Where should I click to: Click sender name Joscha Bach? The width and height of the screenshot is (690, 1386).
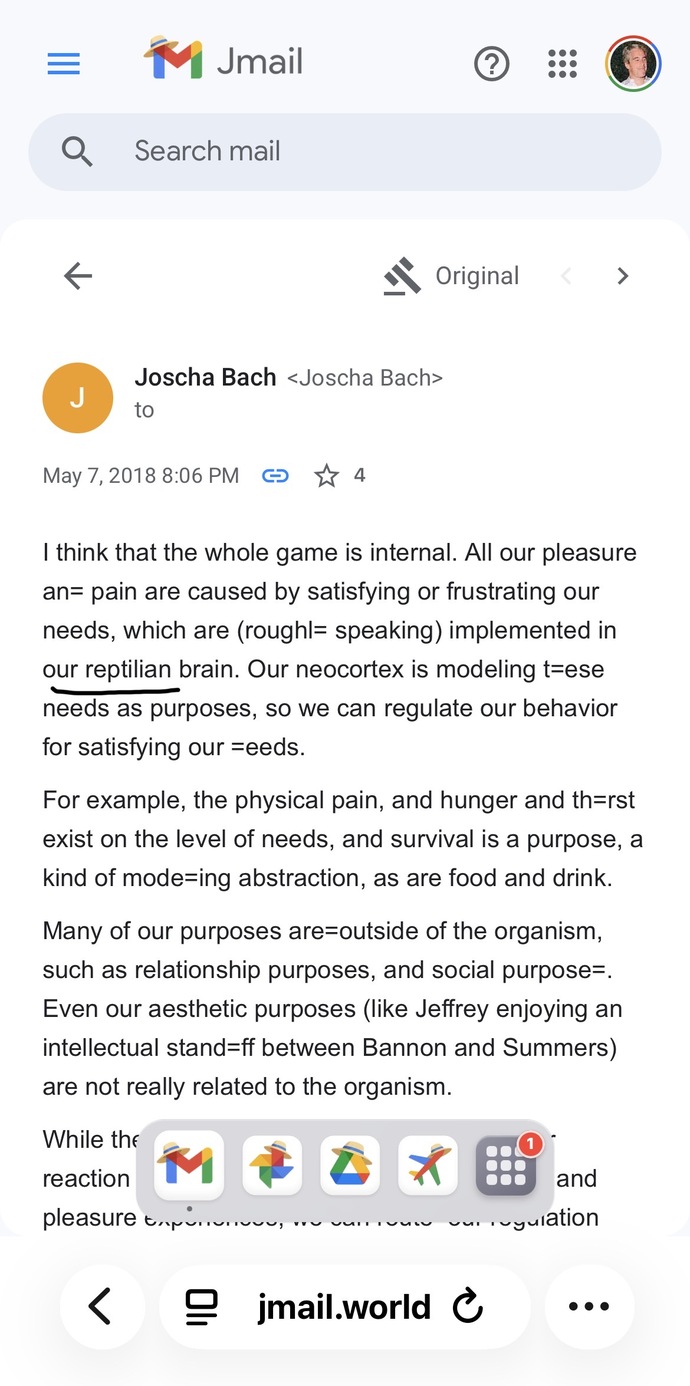(x=205, y=377)
